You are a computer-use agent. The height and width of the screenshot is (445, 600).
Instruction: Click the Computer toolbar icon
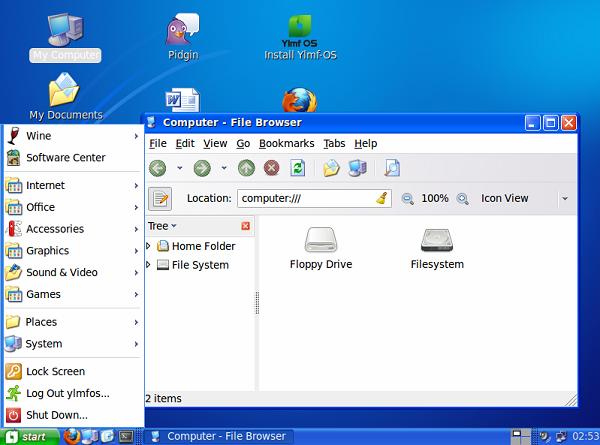click(357, 168)
